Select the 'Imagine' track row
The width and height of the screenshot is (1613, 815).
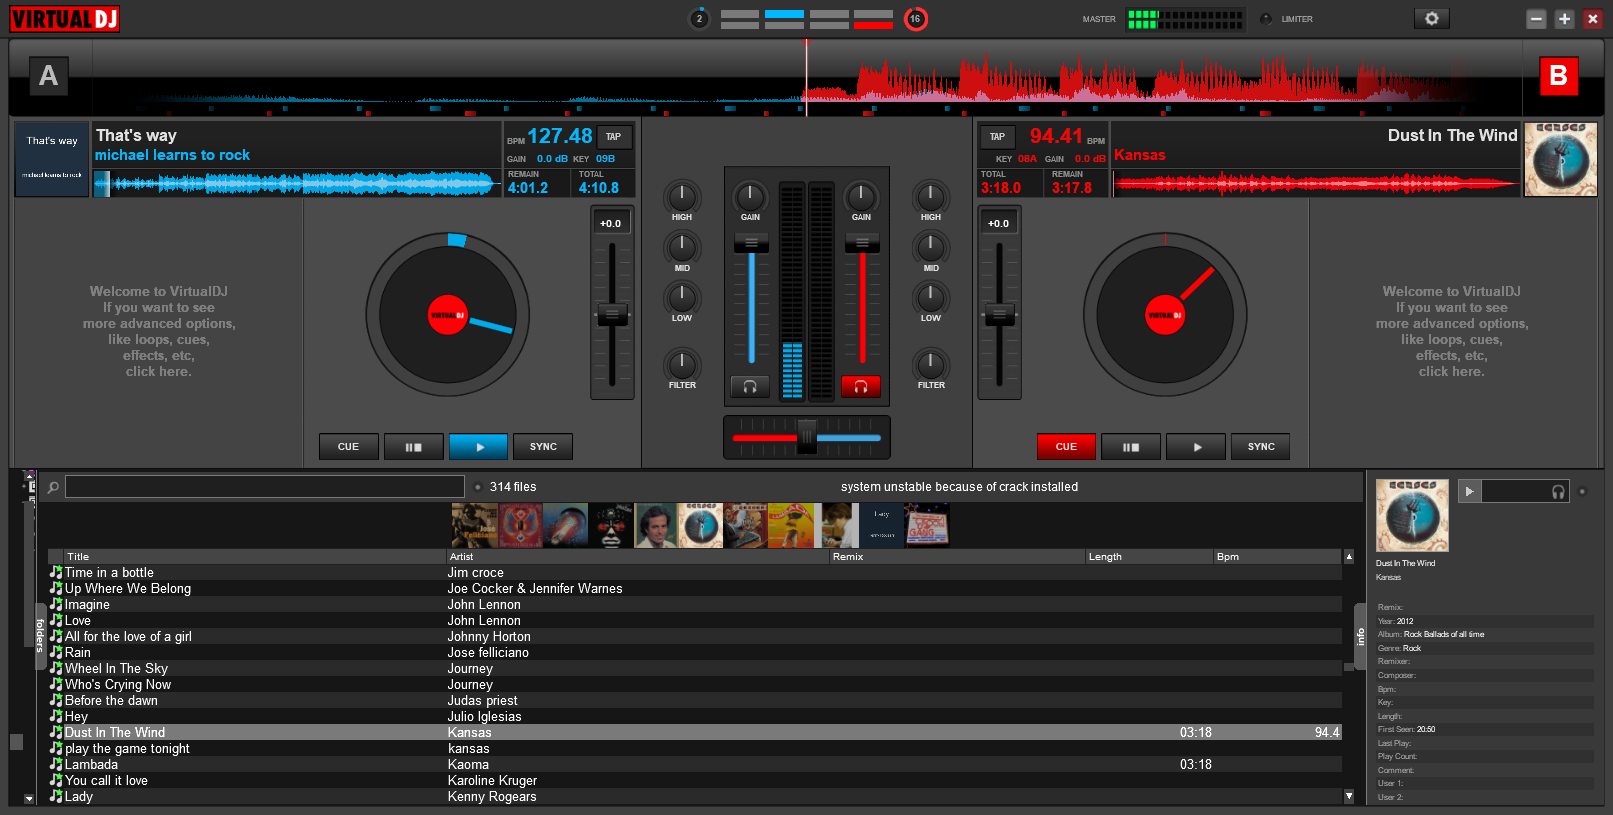(695, 605)
